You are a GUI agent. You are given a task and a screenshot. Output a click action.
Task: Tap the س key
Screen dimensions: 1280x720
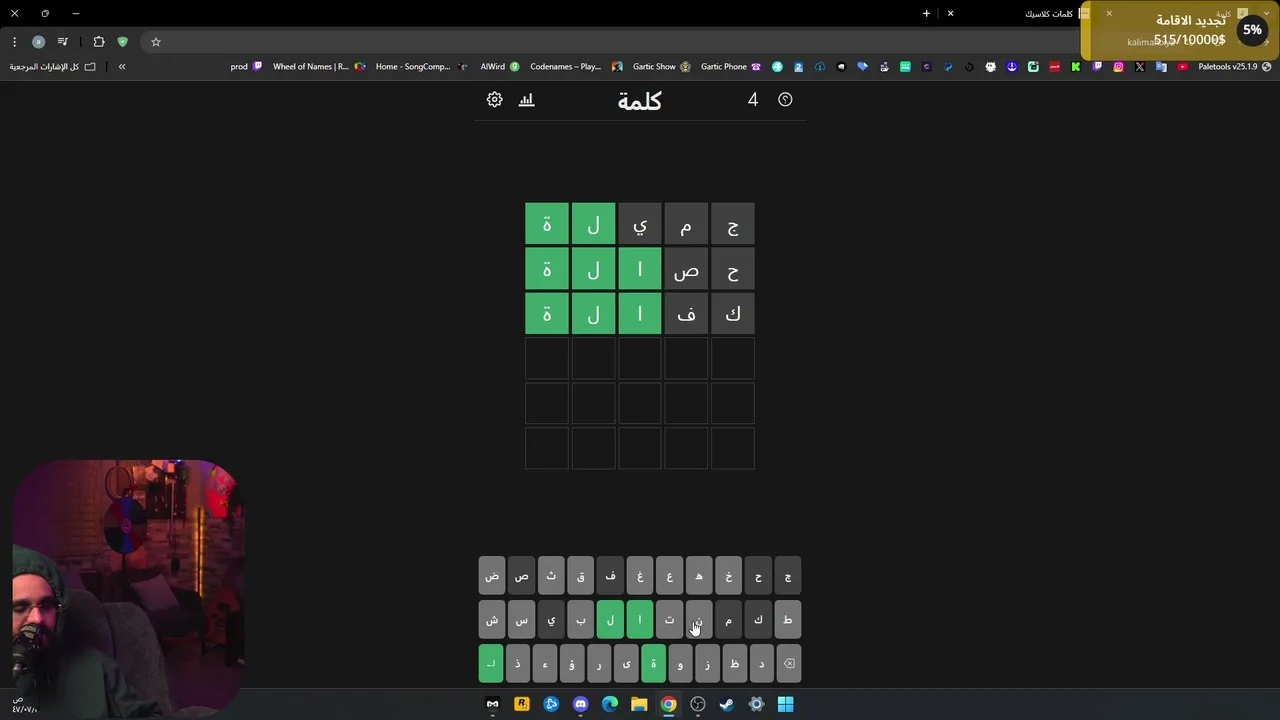(521, 620)
